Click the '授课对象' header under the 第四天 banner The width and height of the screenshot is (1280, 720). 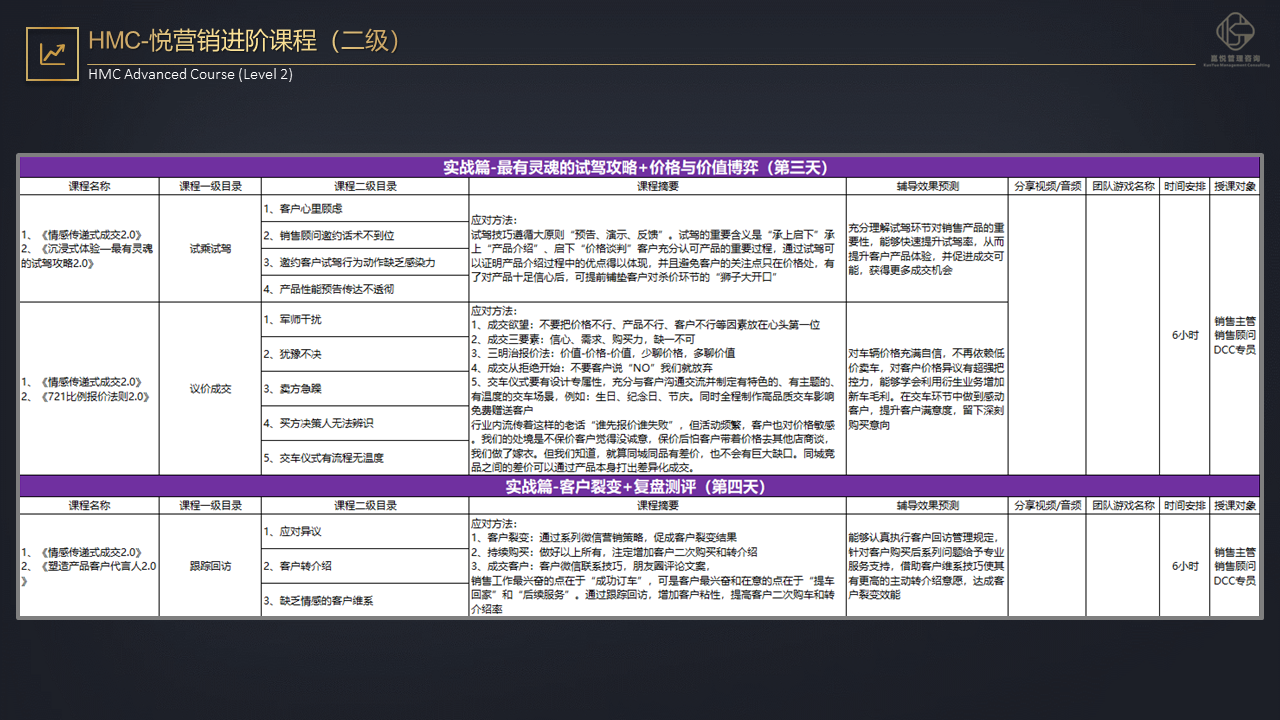click(1235, 506)
